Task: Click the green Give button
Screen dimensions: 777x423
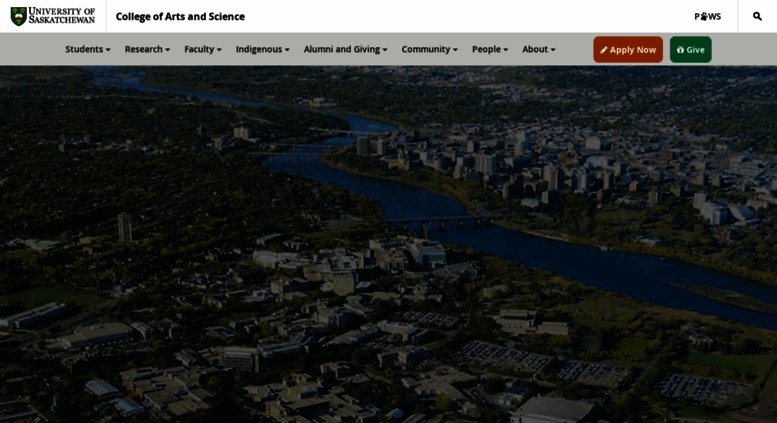Action: tap(690, 50)
